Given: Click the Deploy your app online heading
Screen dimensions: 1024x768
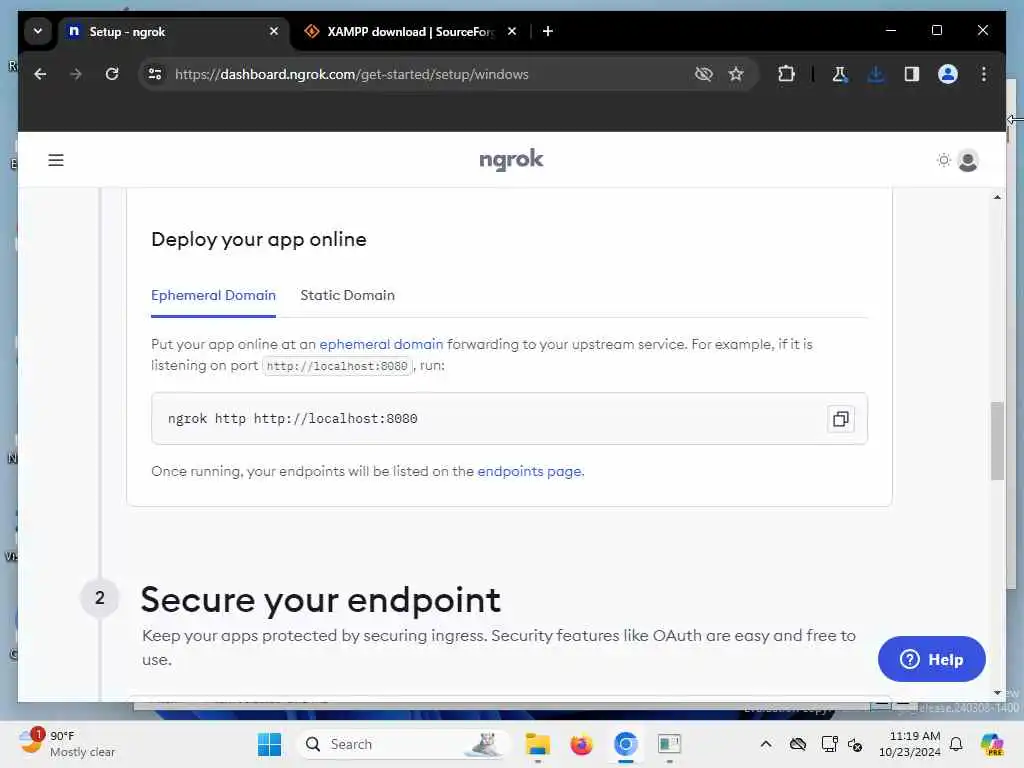Looking at the screenshot, I should point(259,240).
